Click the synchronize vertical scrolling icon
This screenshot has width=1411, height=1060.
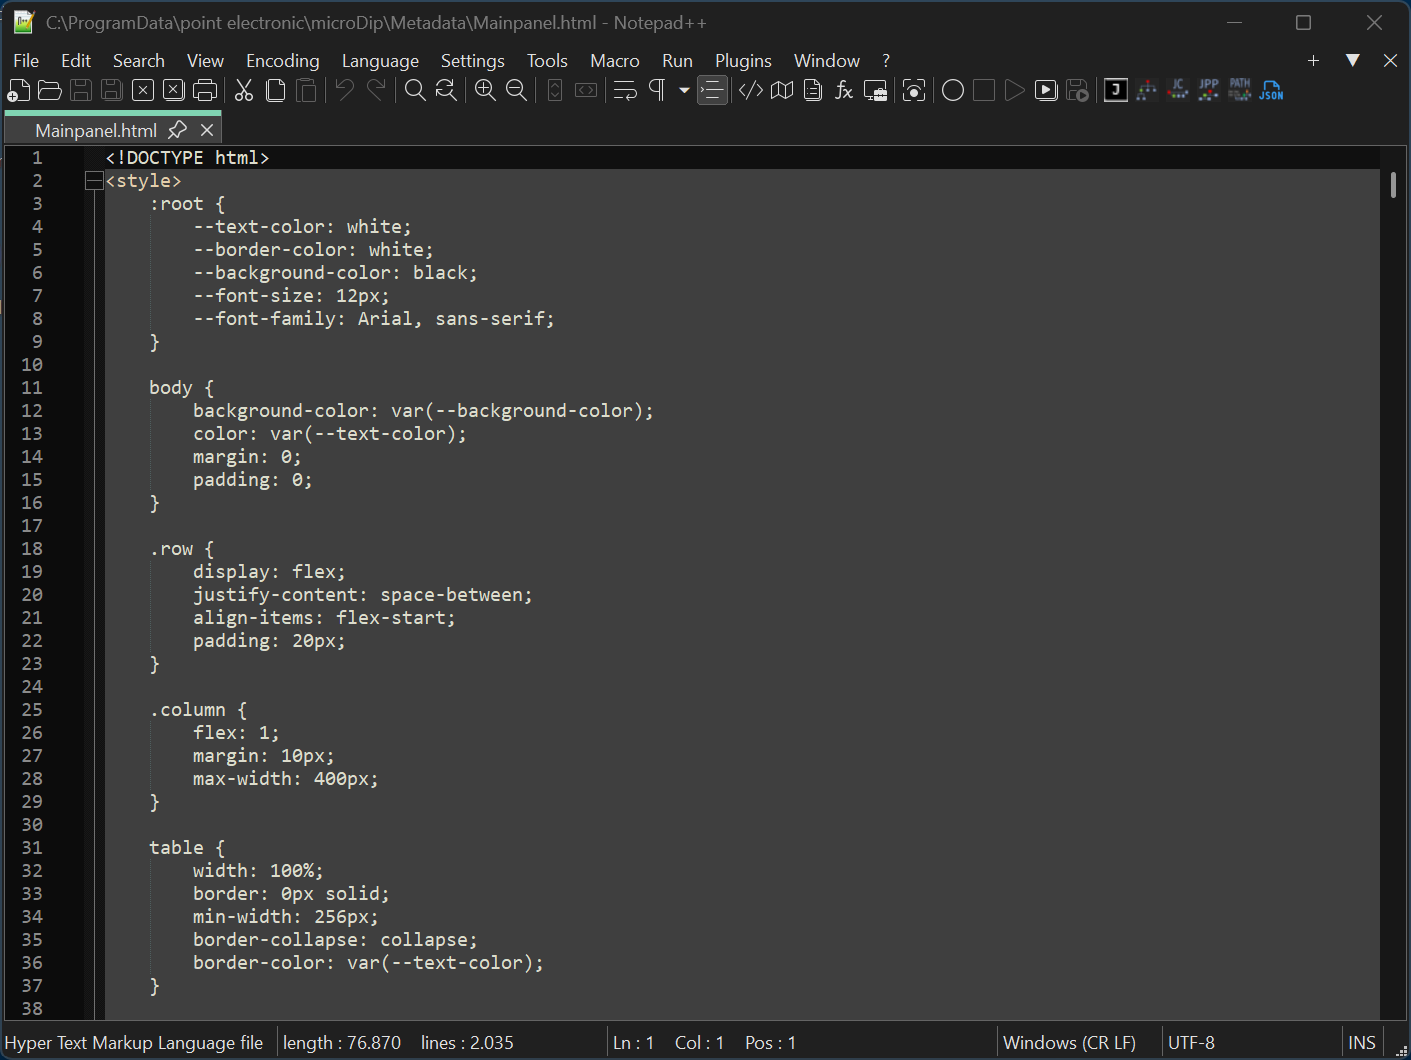(555, 91)
